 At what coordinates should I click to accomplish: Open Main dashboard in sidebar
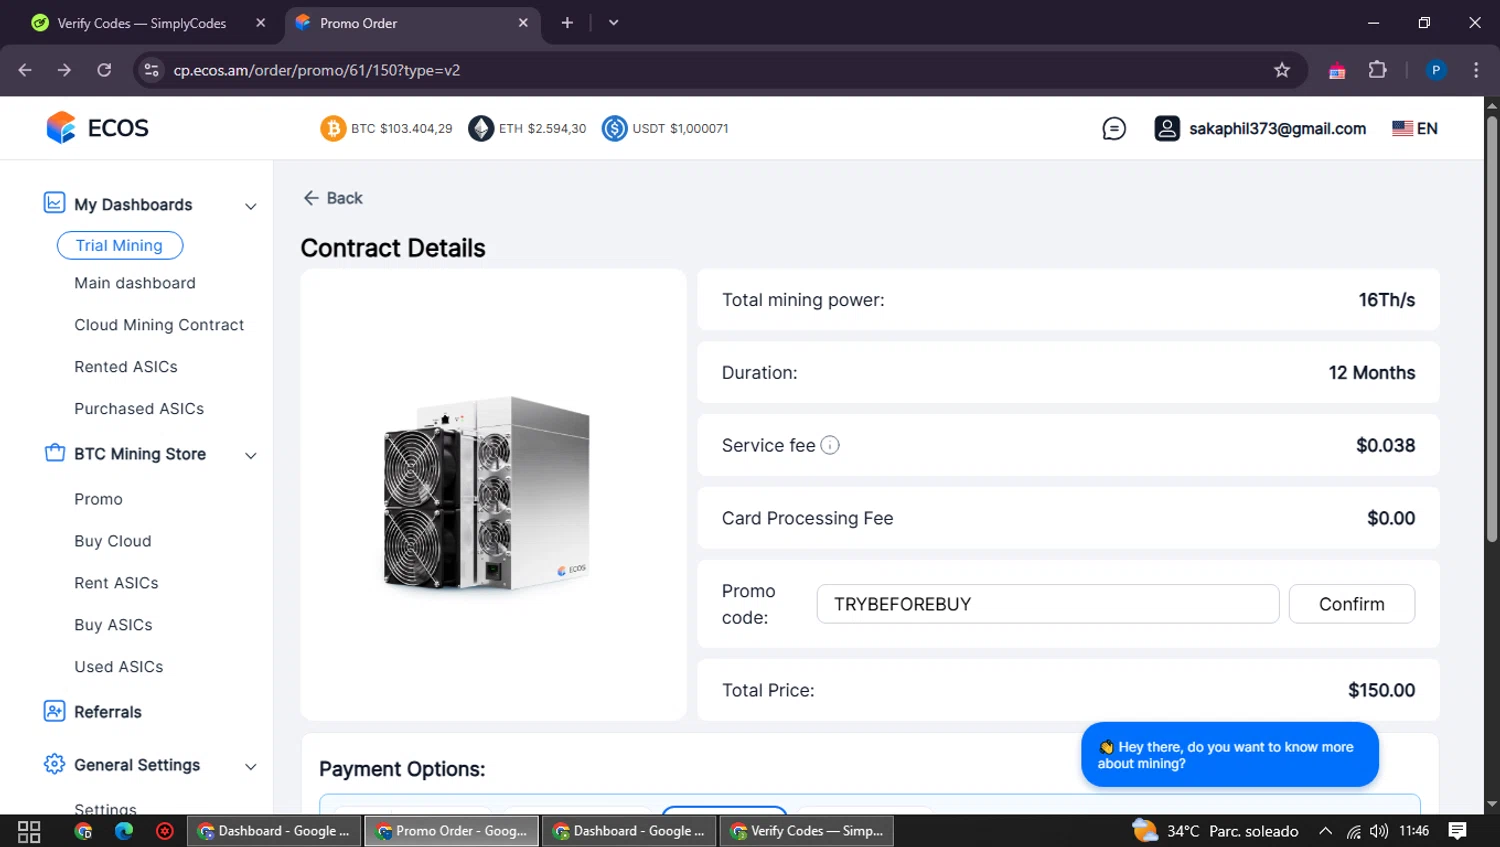[x=135, y=283]
